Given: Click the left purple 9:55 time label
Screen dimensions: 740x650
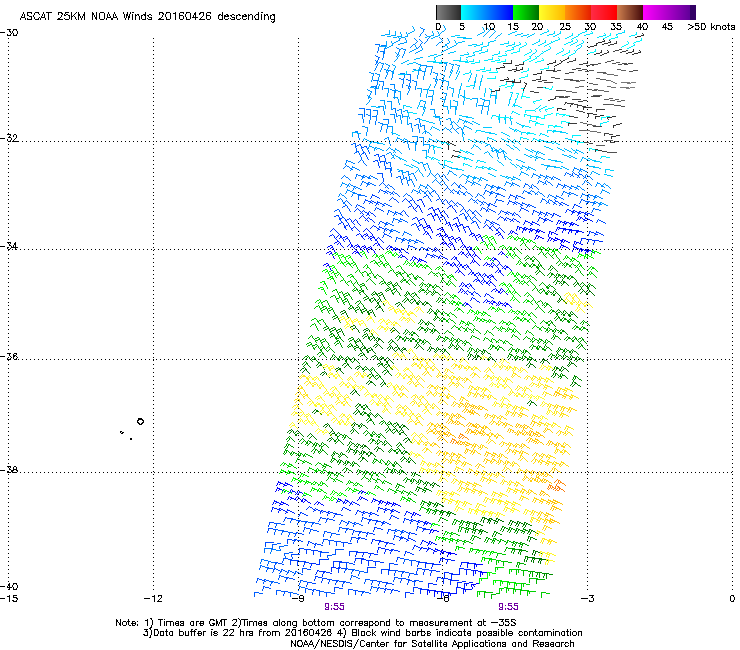Looking at the screenshot, I should point(334,607).
